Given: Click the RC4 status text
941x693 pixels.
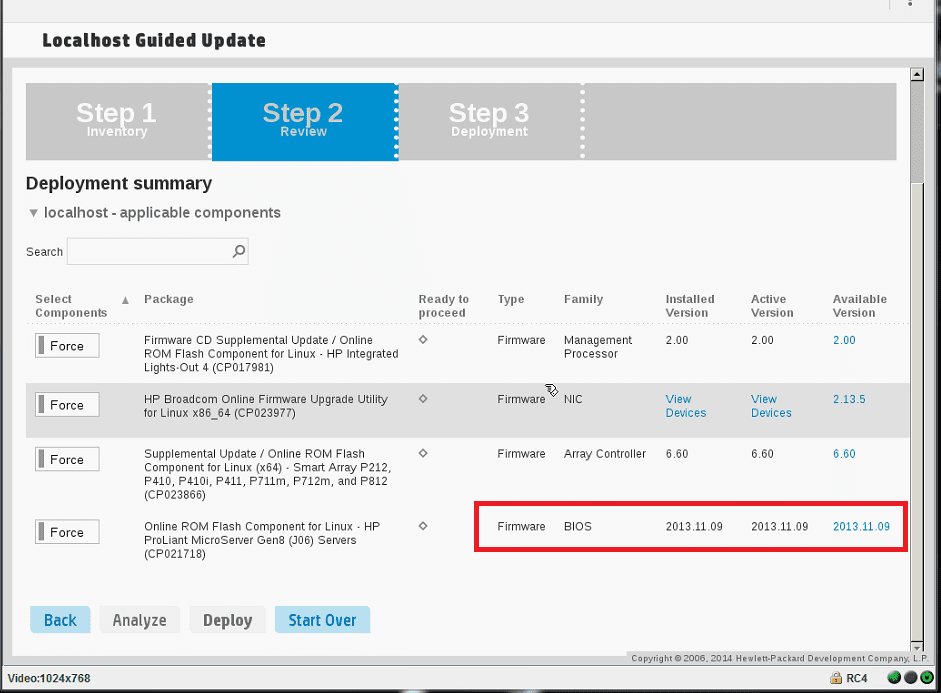Looking at the screenshot, I should coord(856,678).
